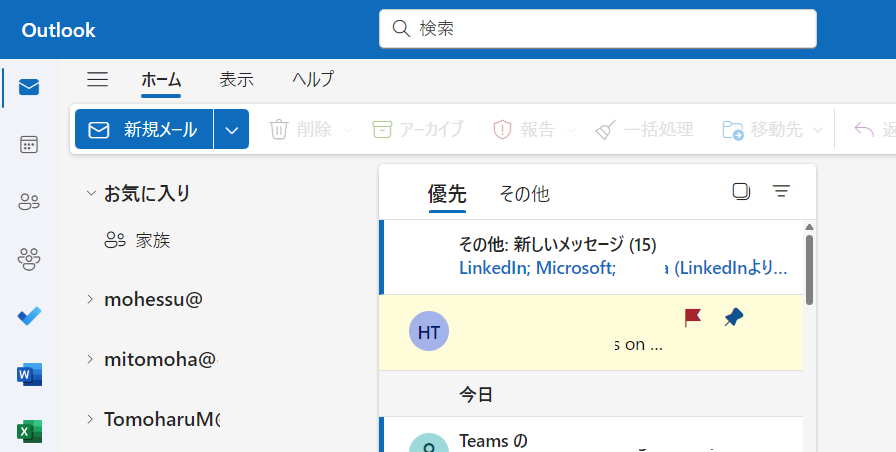Open the 新規メール dropdown arrow
896x452 pixels.
click(231, 129)
